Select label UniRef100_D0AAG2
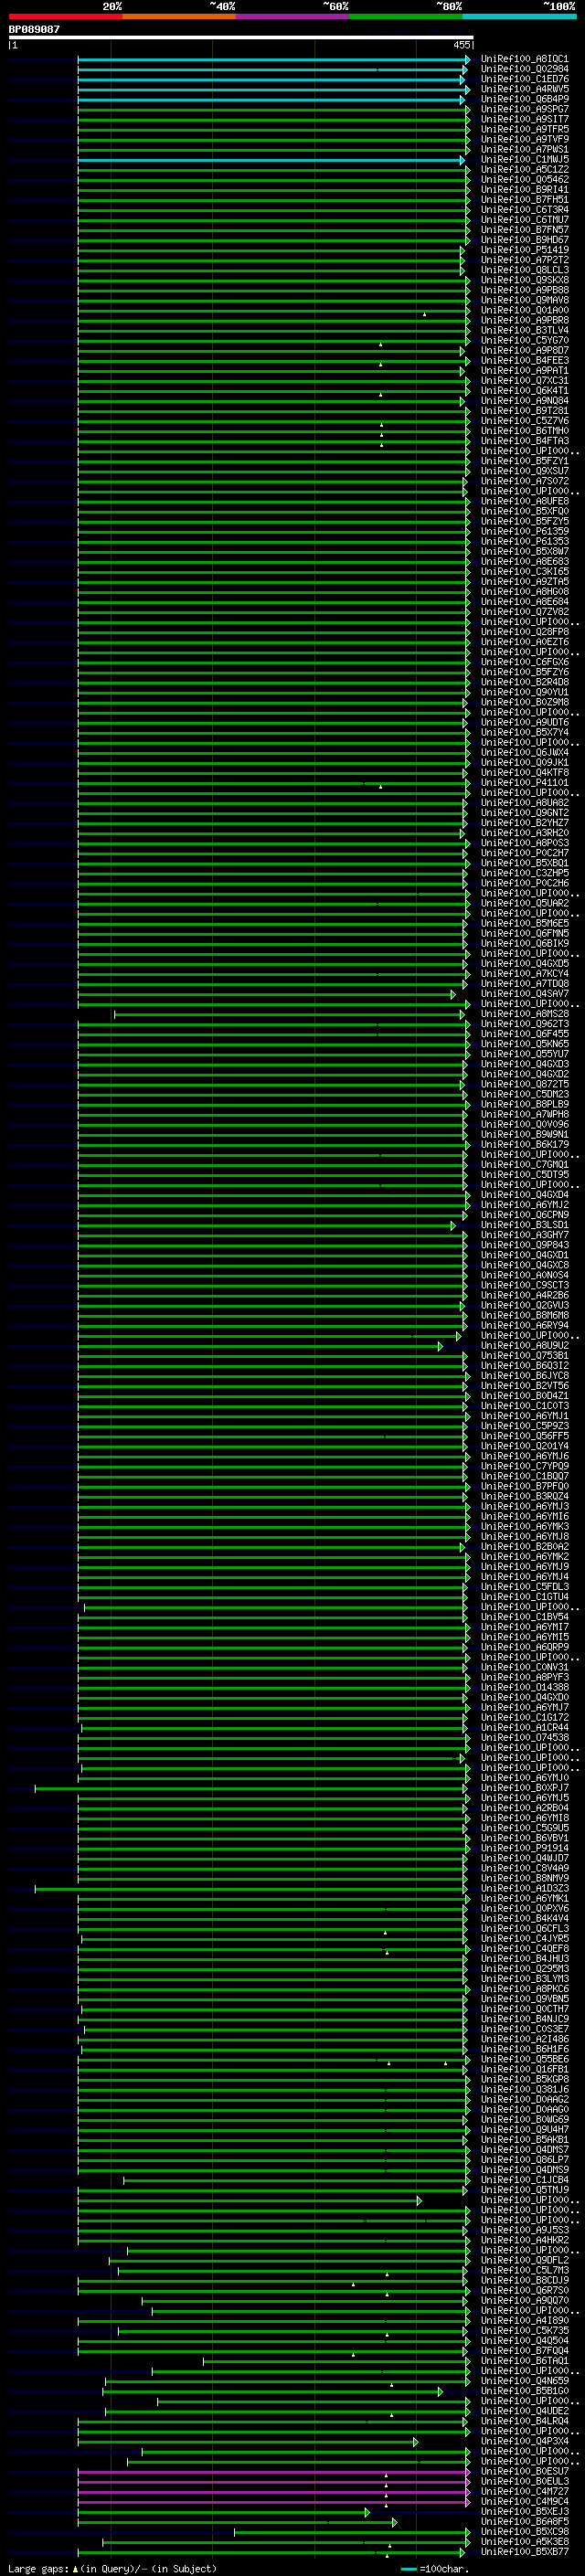 [x=524, y=2100]
